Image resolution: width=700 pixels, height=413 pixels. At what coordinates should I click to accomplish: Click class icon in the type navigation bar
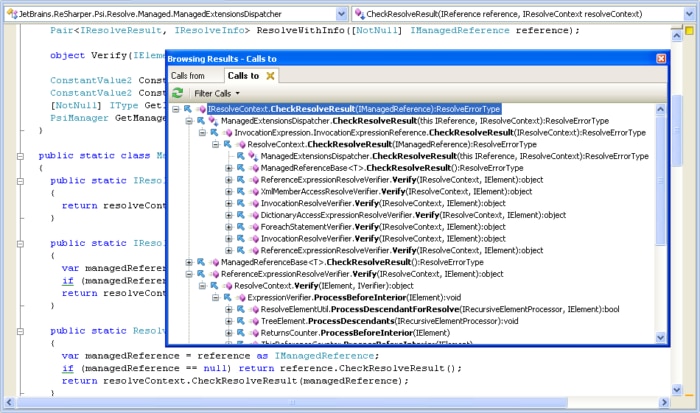click(9, 14)
